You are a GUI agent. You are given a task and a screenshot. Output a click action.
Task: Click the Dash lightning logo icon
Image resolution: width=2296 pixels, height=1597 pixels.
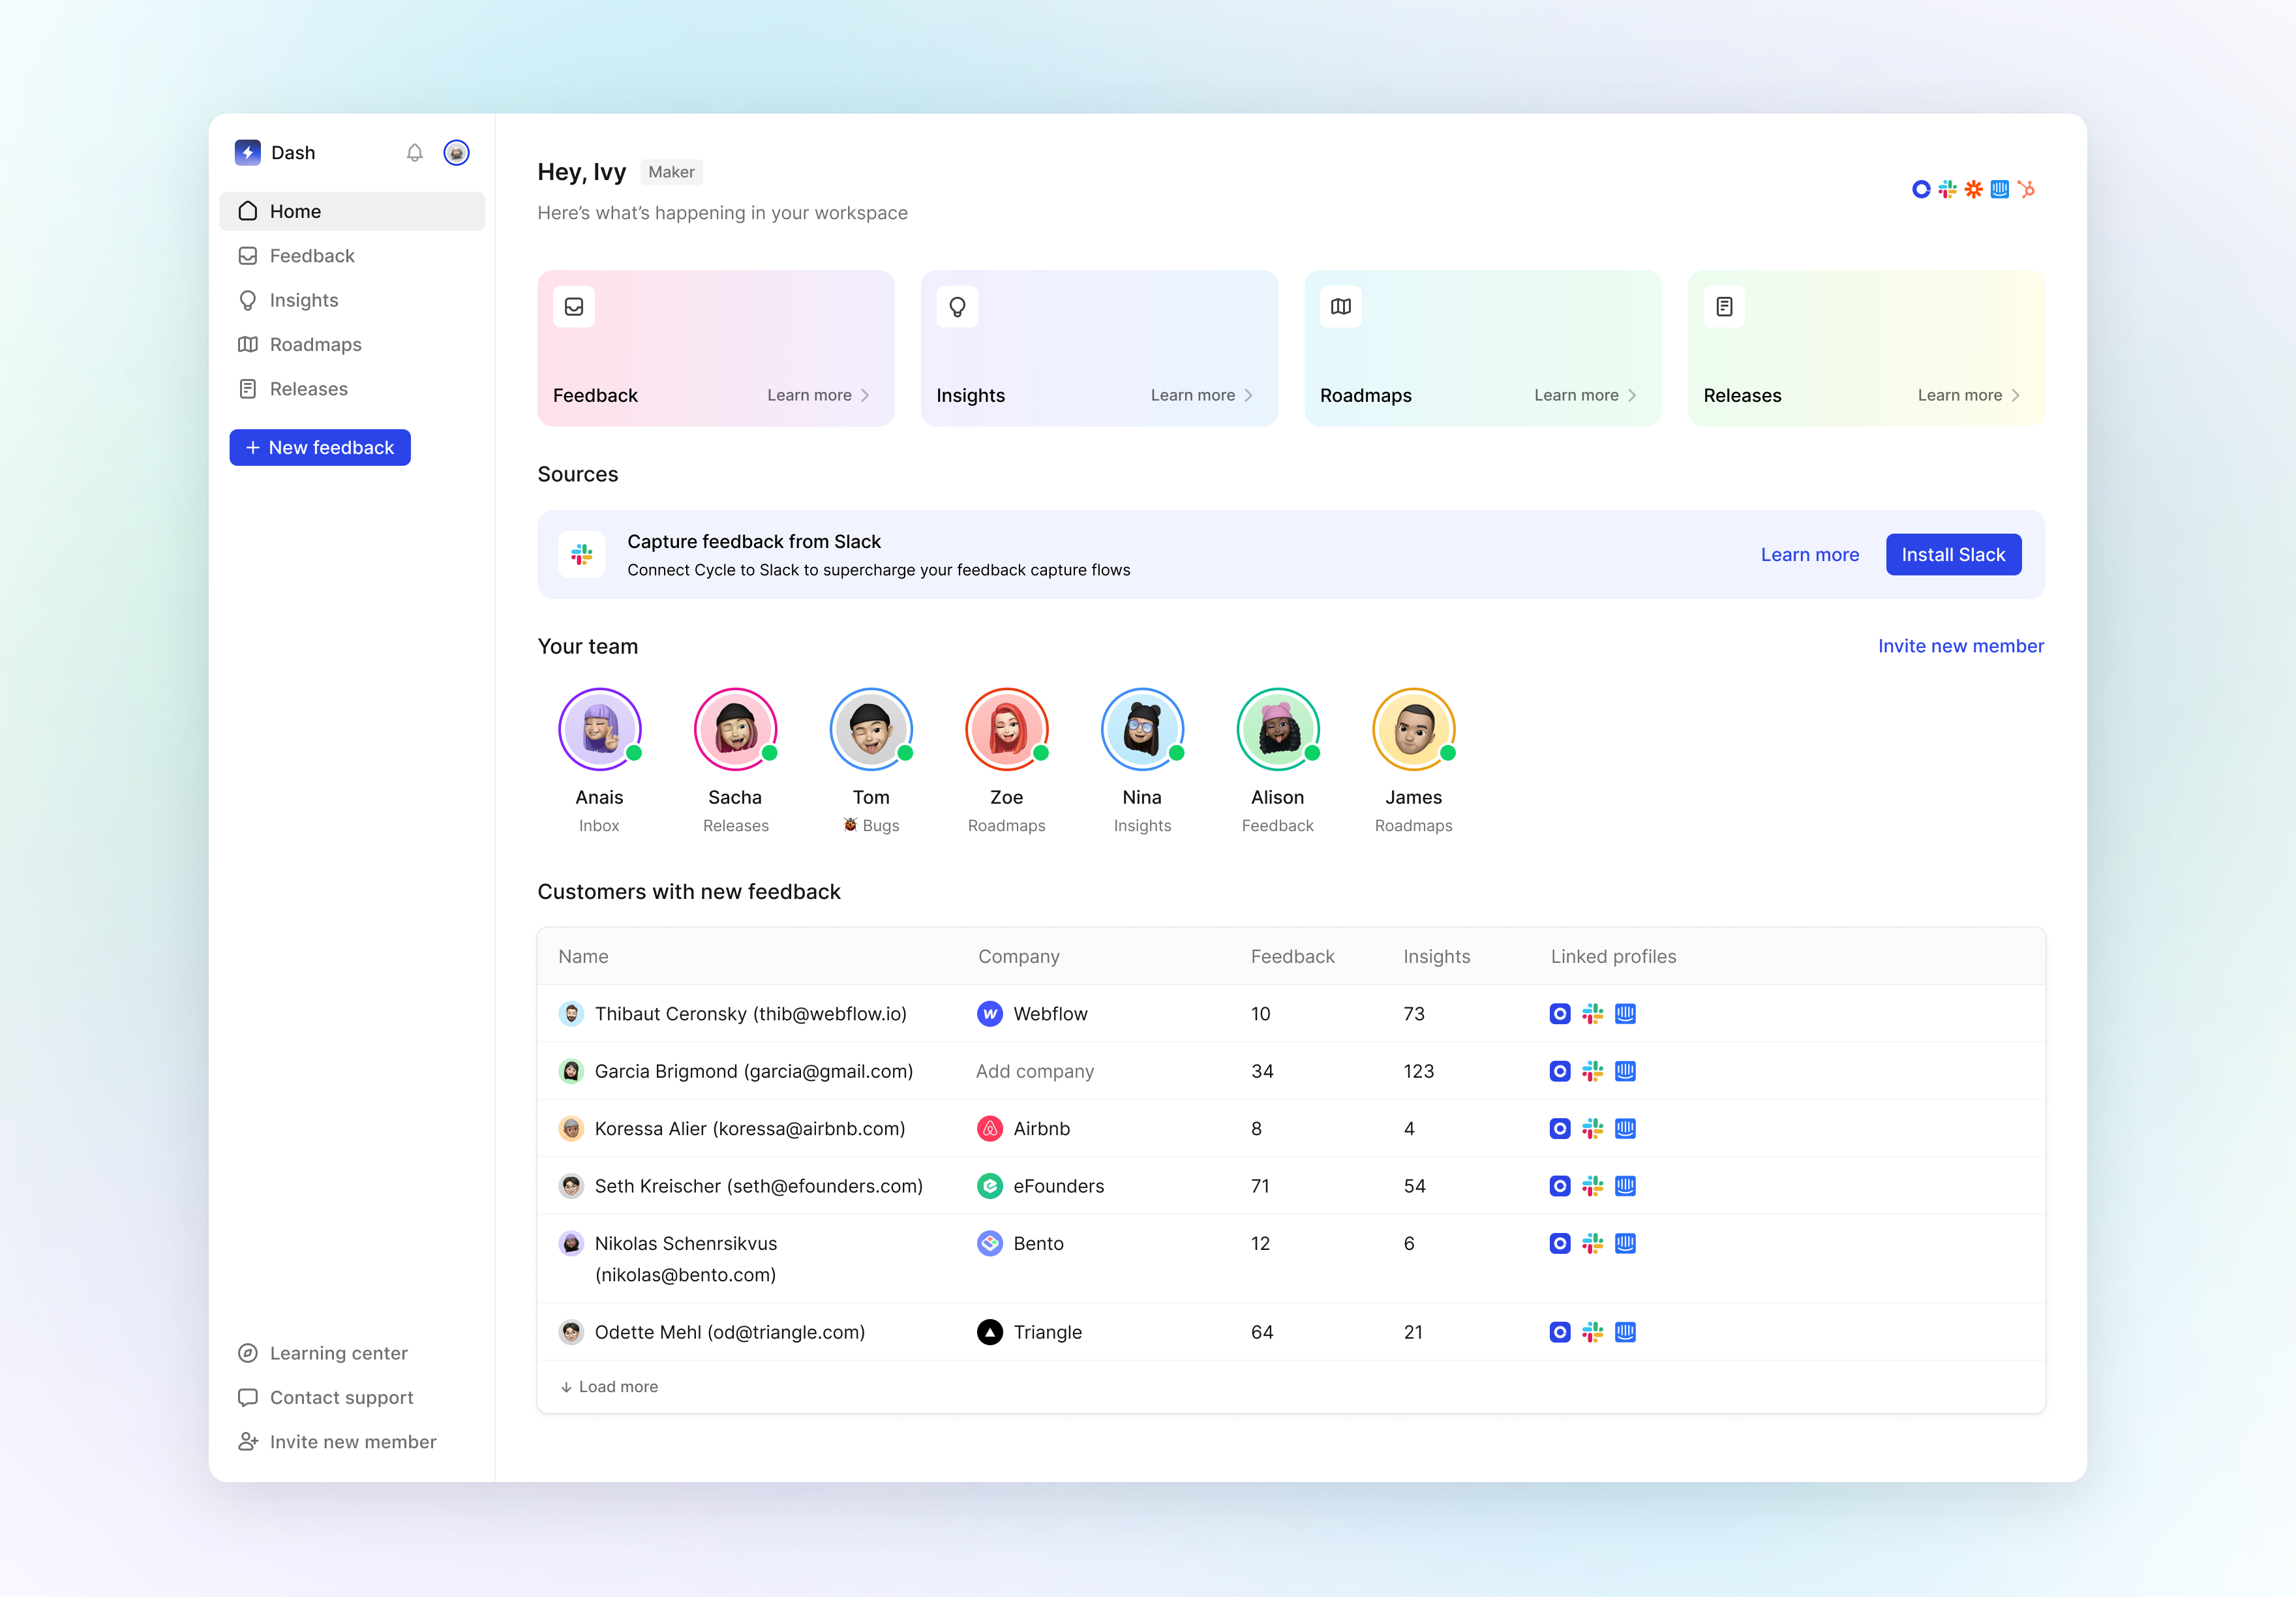coord(247,152)
